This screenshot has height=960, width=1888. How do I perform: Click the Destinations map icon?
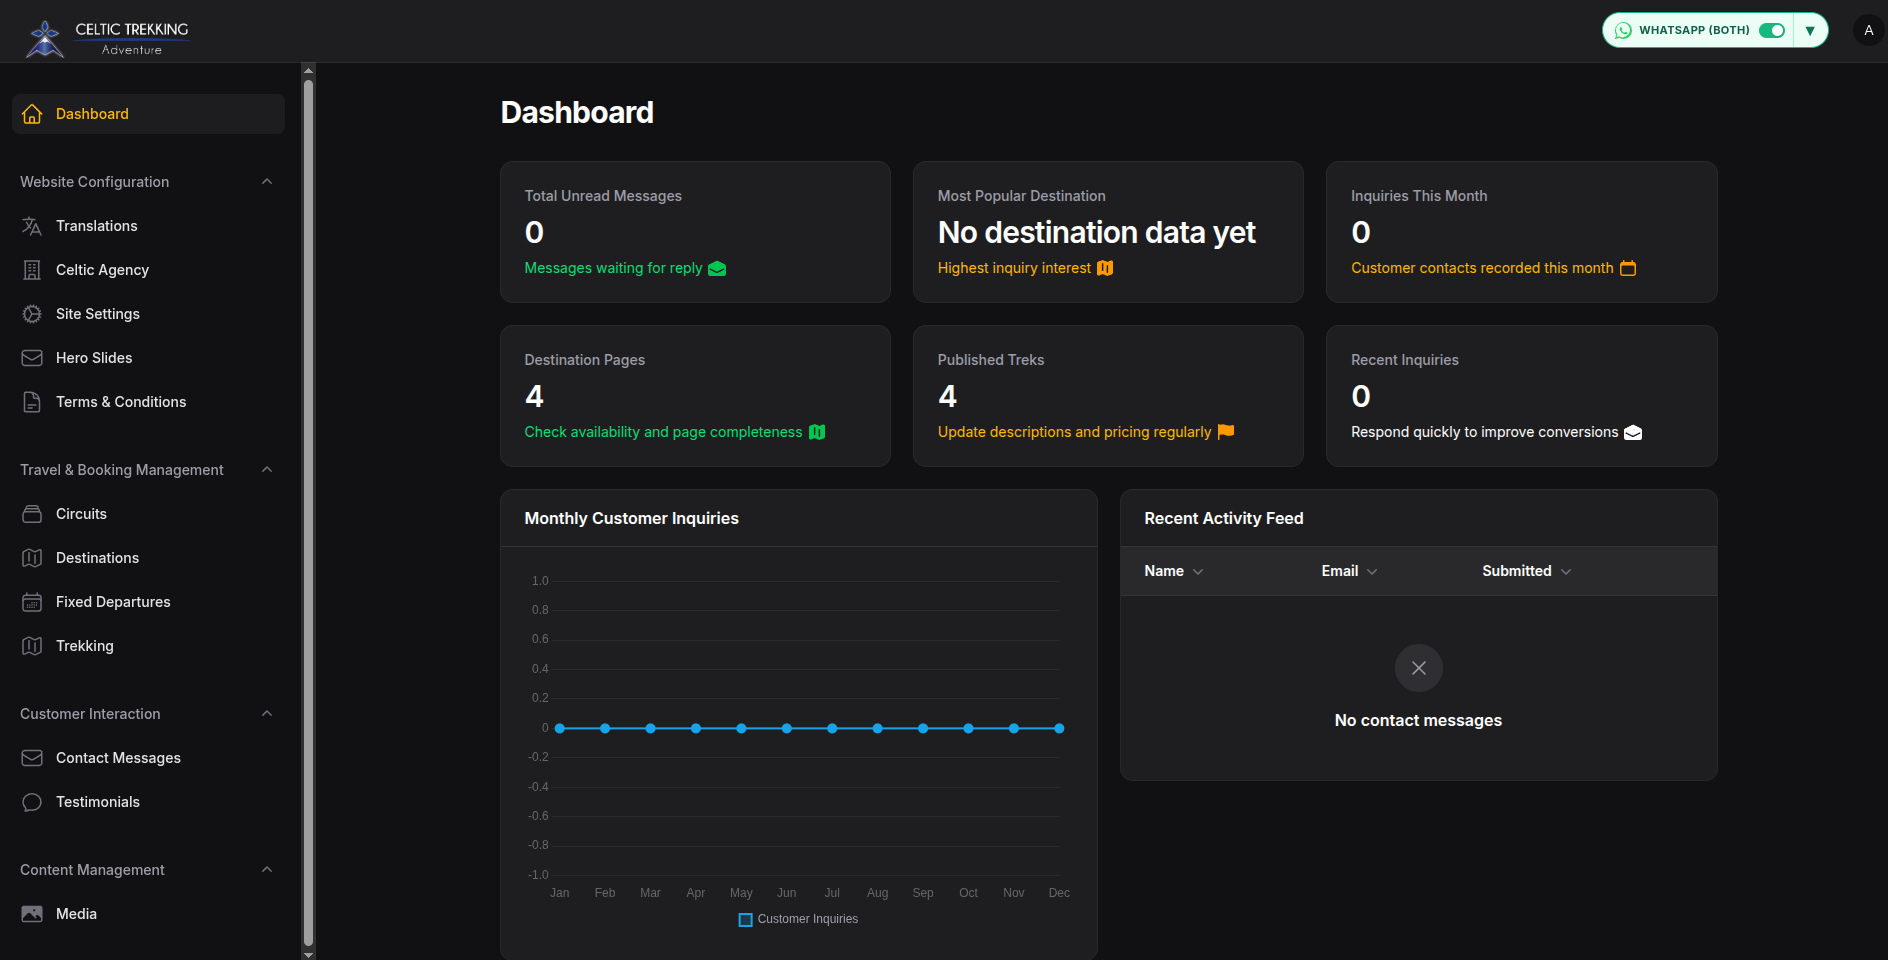tap(32, 558)
